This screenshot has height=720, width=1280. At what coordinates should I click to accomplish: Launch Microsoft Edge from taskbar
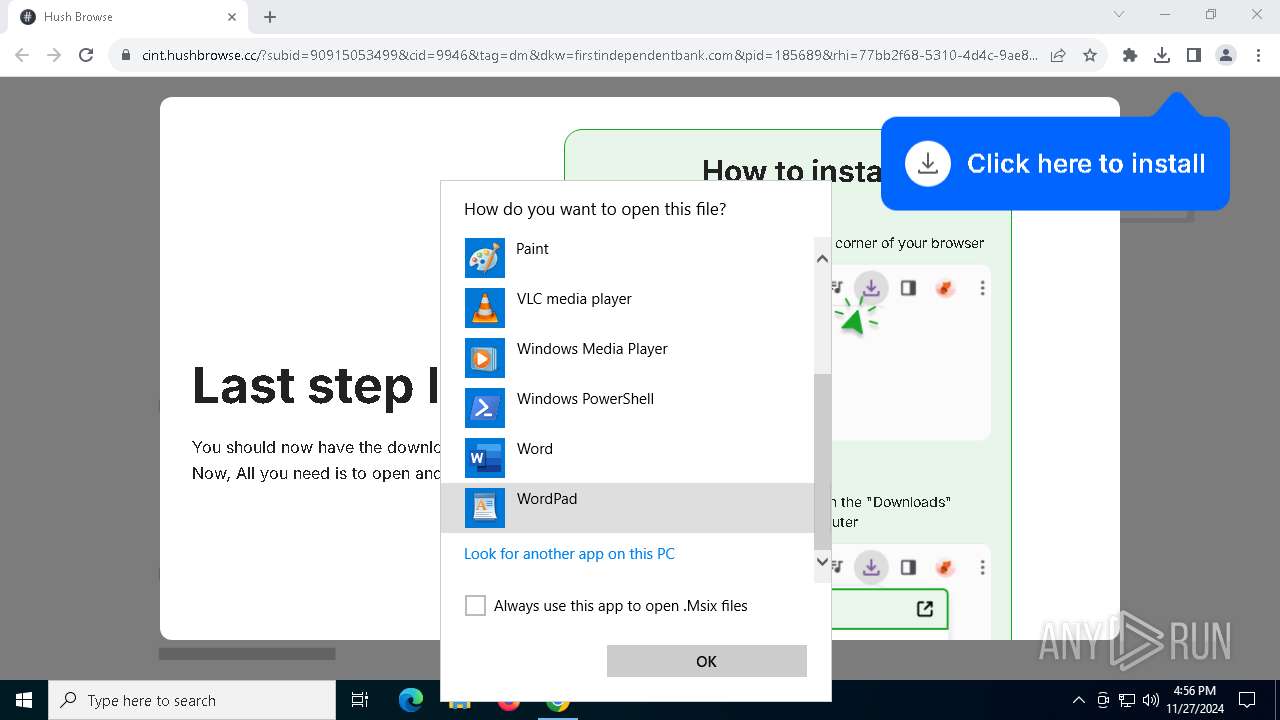click(411, 700)
